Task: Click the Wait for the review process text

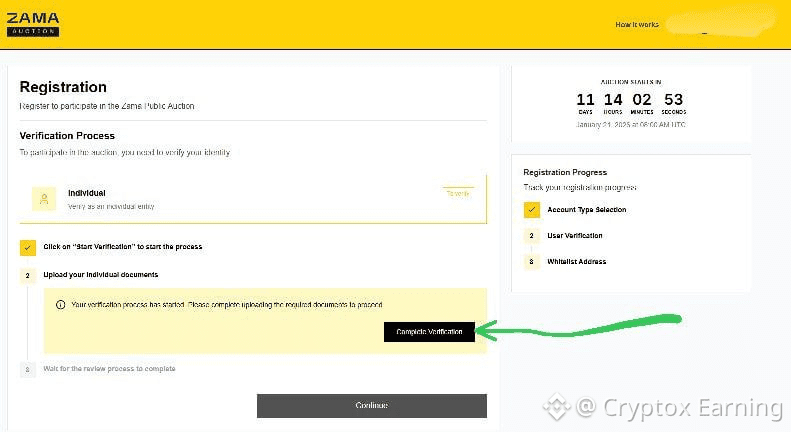Action: [x=109, y=369]
